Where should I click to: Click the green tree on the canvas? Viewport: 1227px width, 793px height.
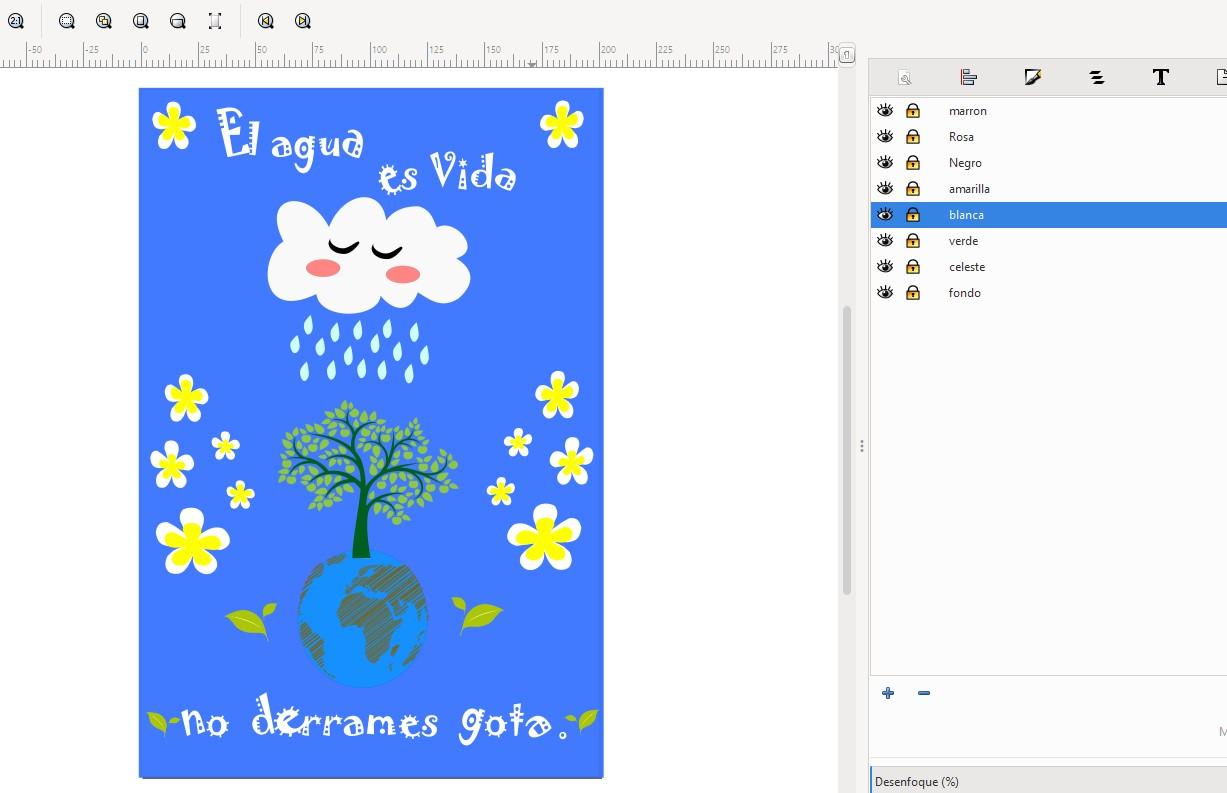pyautogui.click(x=367, y=478)
